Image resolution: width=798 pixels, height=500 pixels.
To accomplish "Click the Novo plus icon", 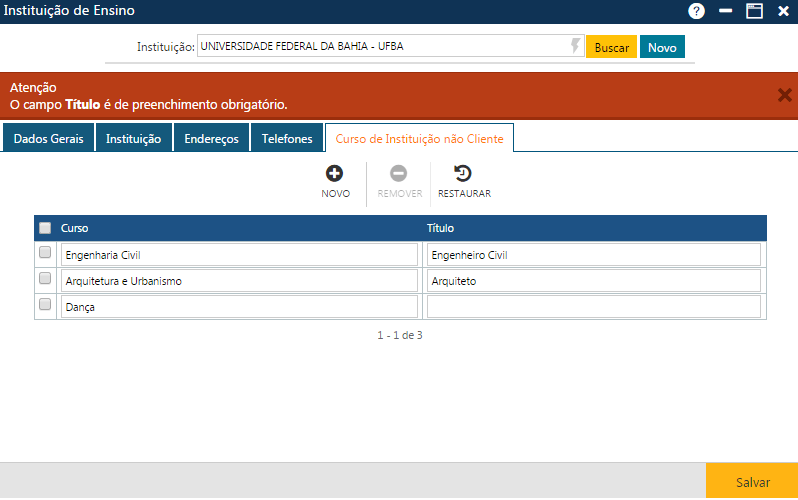I will [335, 174].
